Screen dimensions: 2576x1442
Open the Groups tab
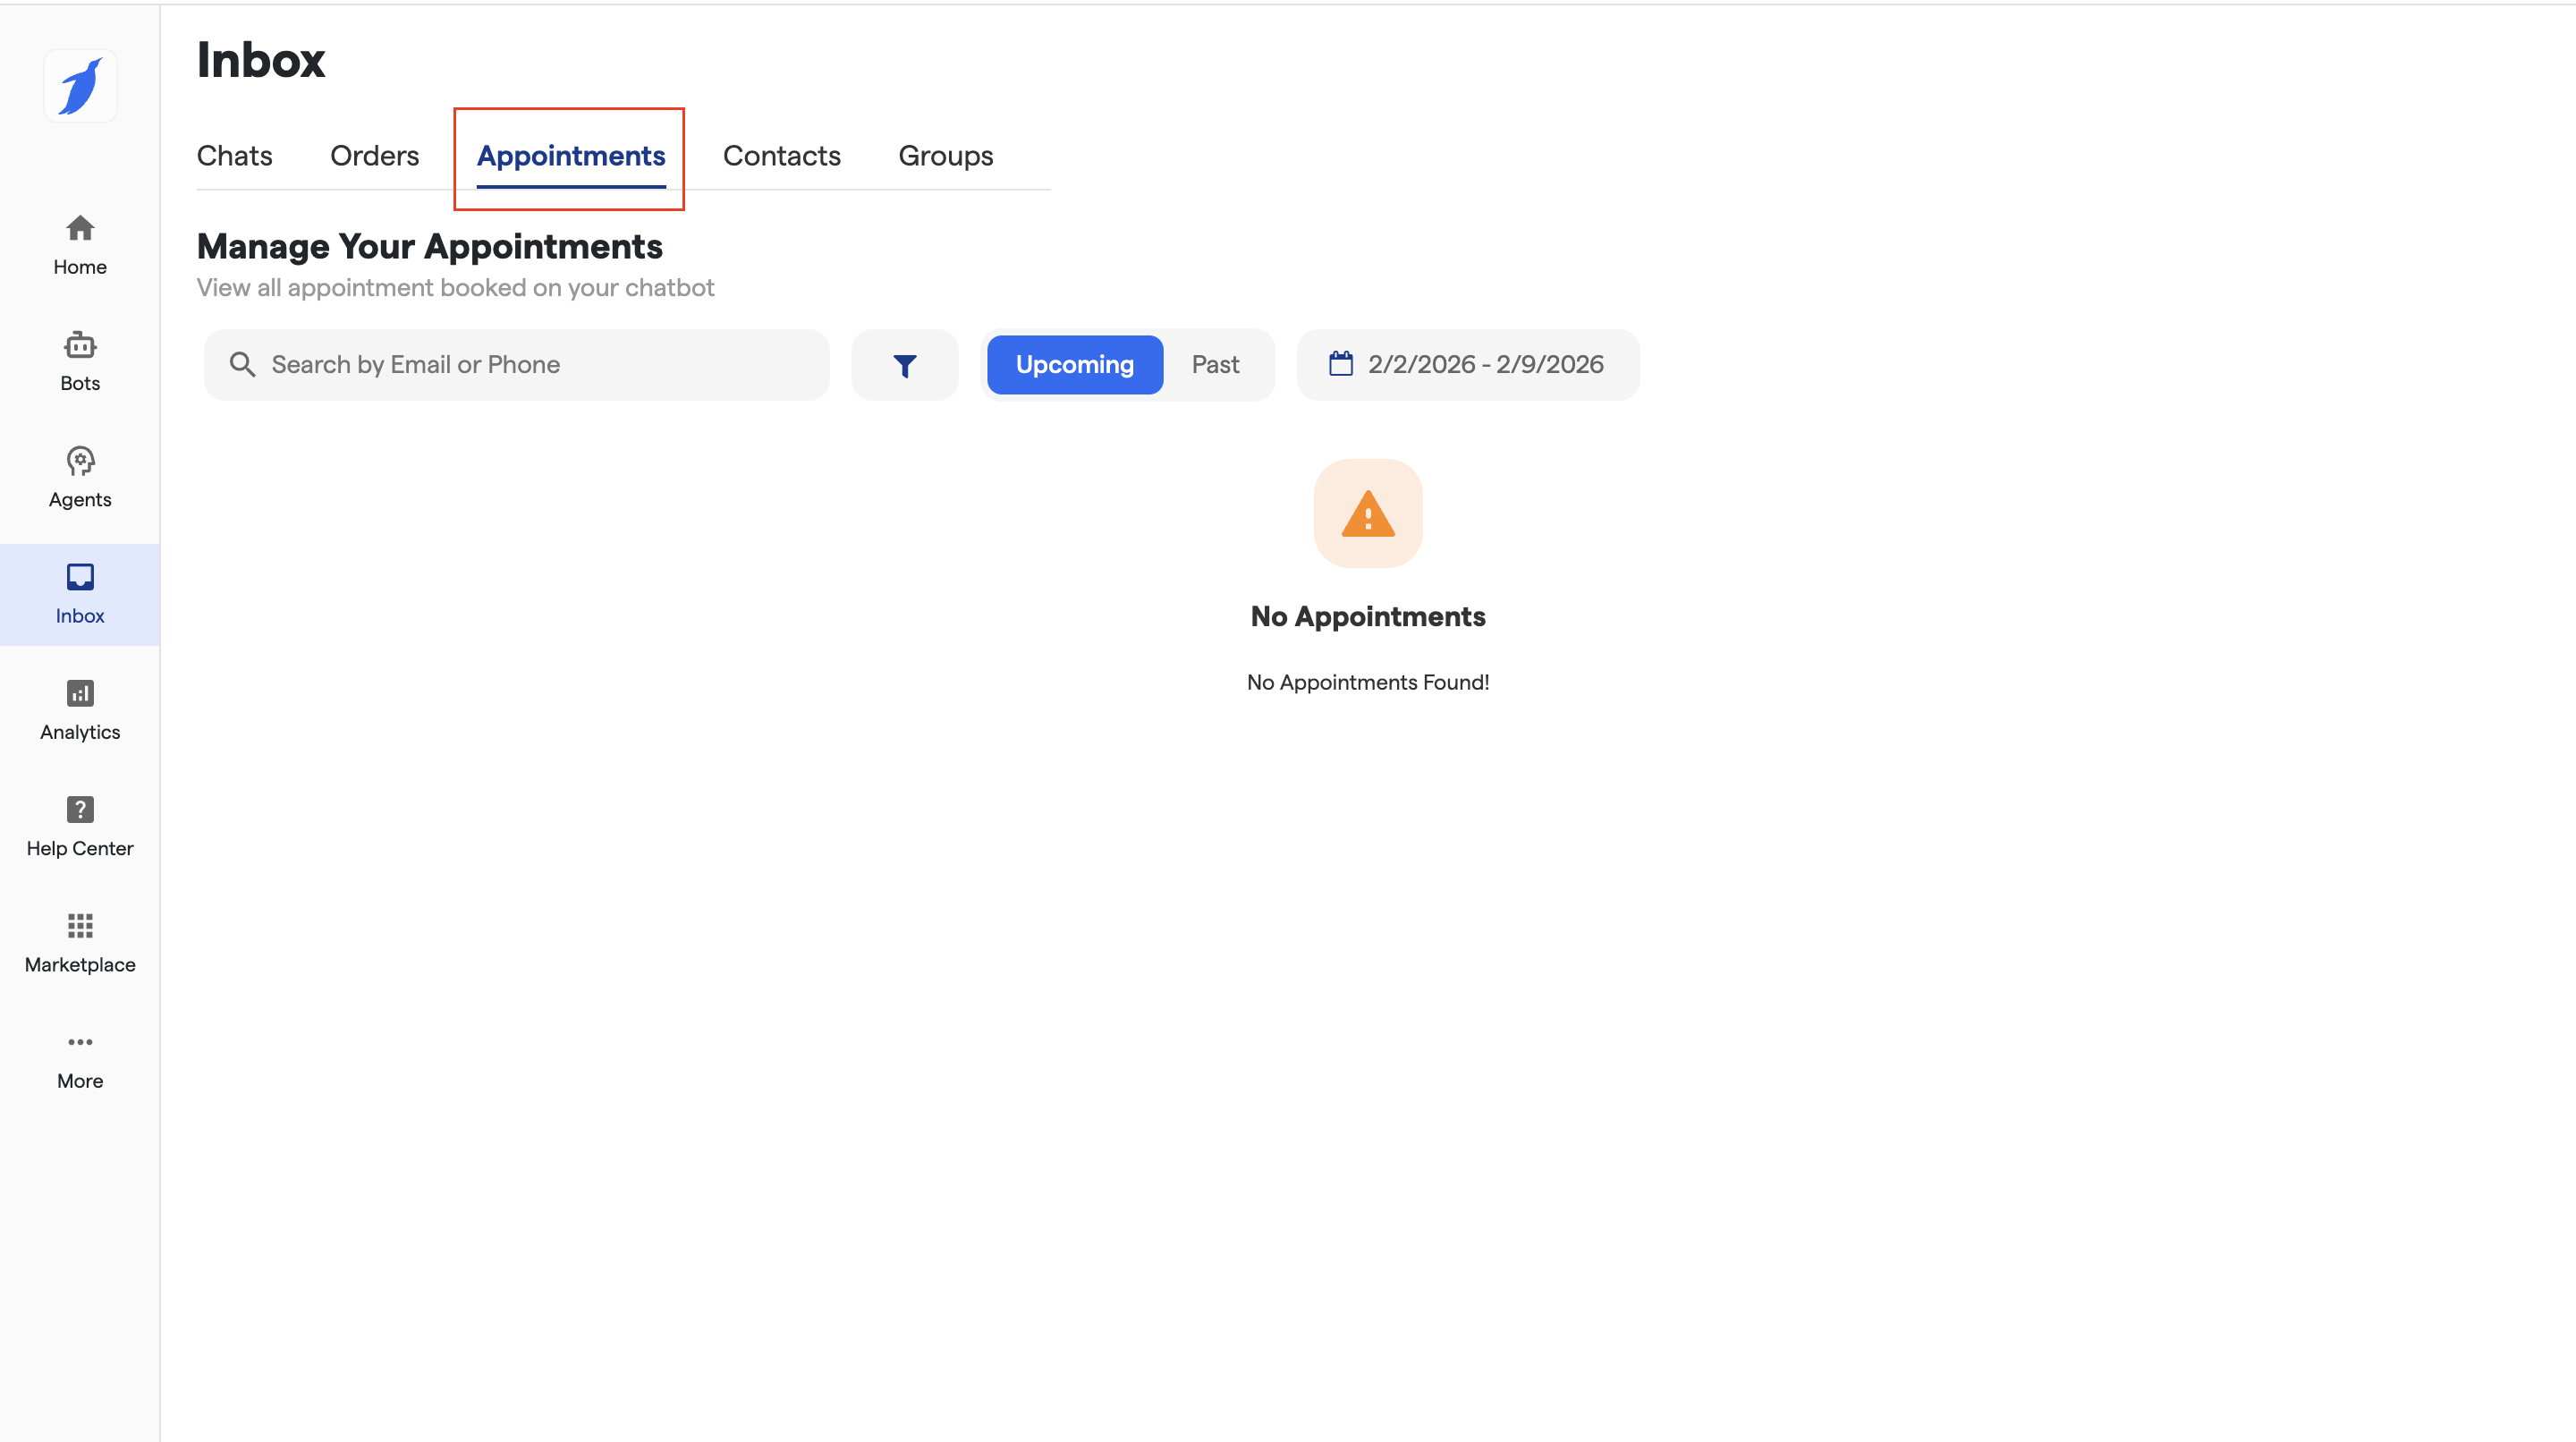pos(945,156)
